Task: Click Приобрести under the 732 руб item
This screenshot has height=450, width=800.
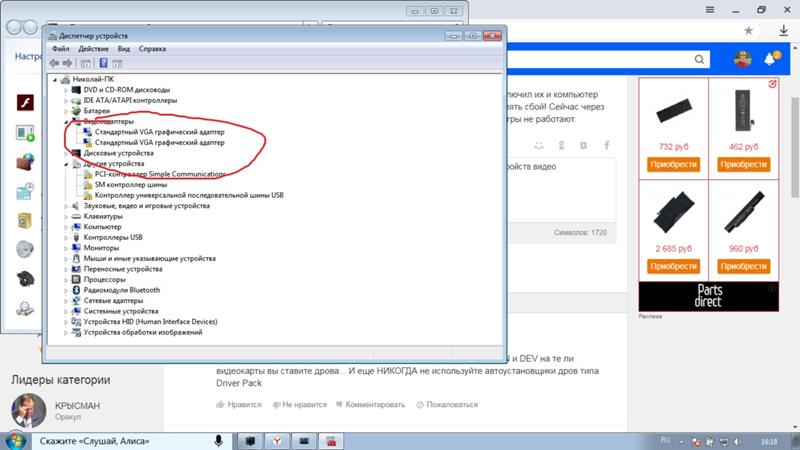Action: [x=673, y=164]
